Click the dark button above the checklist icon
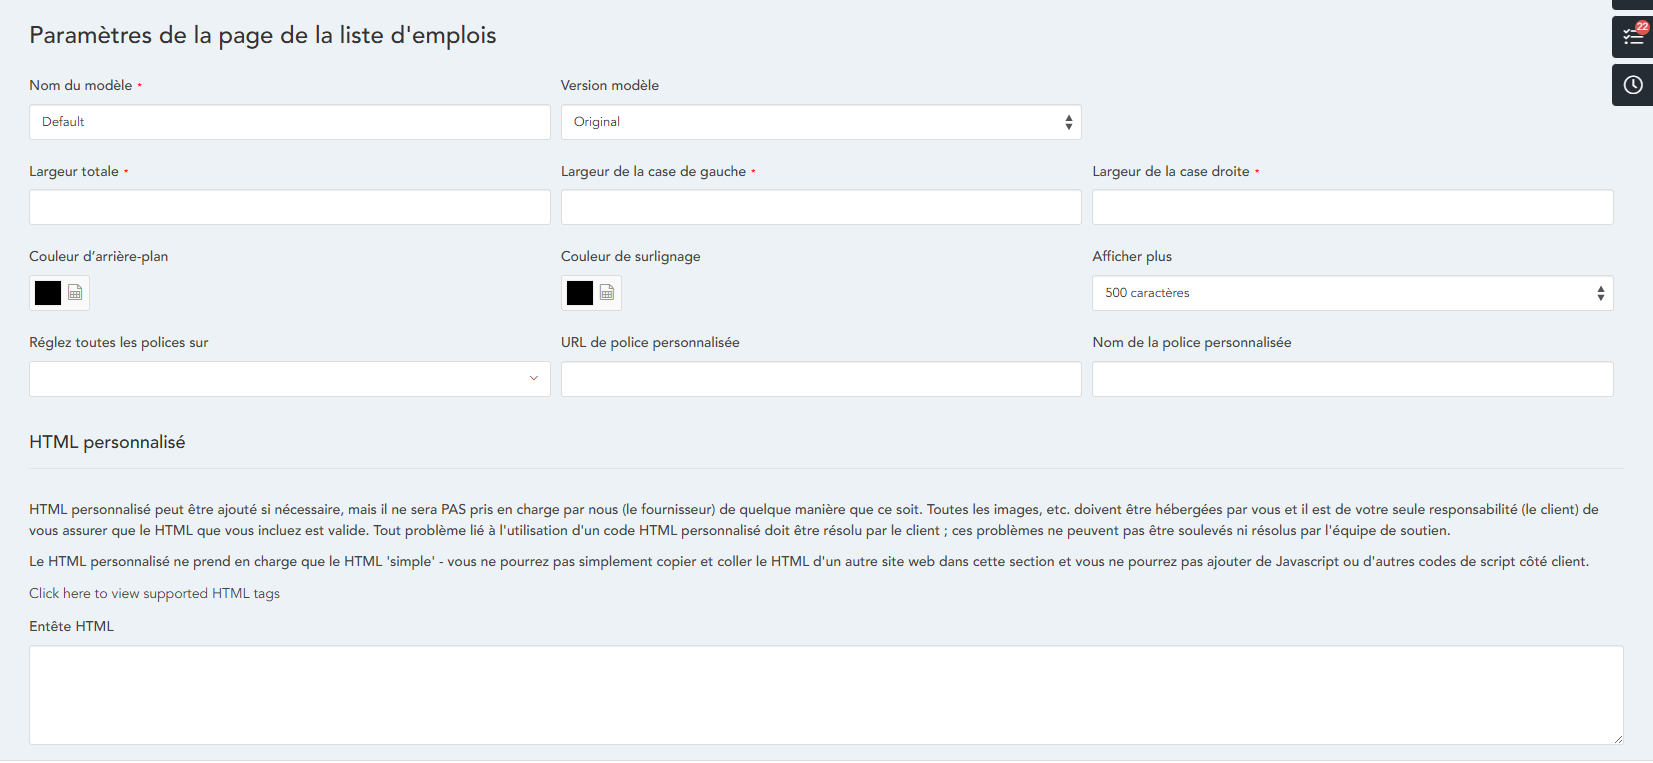The height and width of the screenshot is (763, 1653). [x=1632, y=4]
